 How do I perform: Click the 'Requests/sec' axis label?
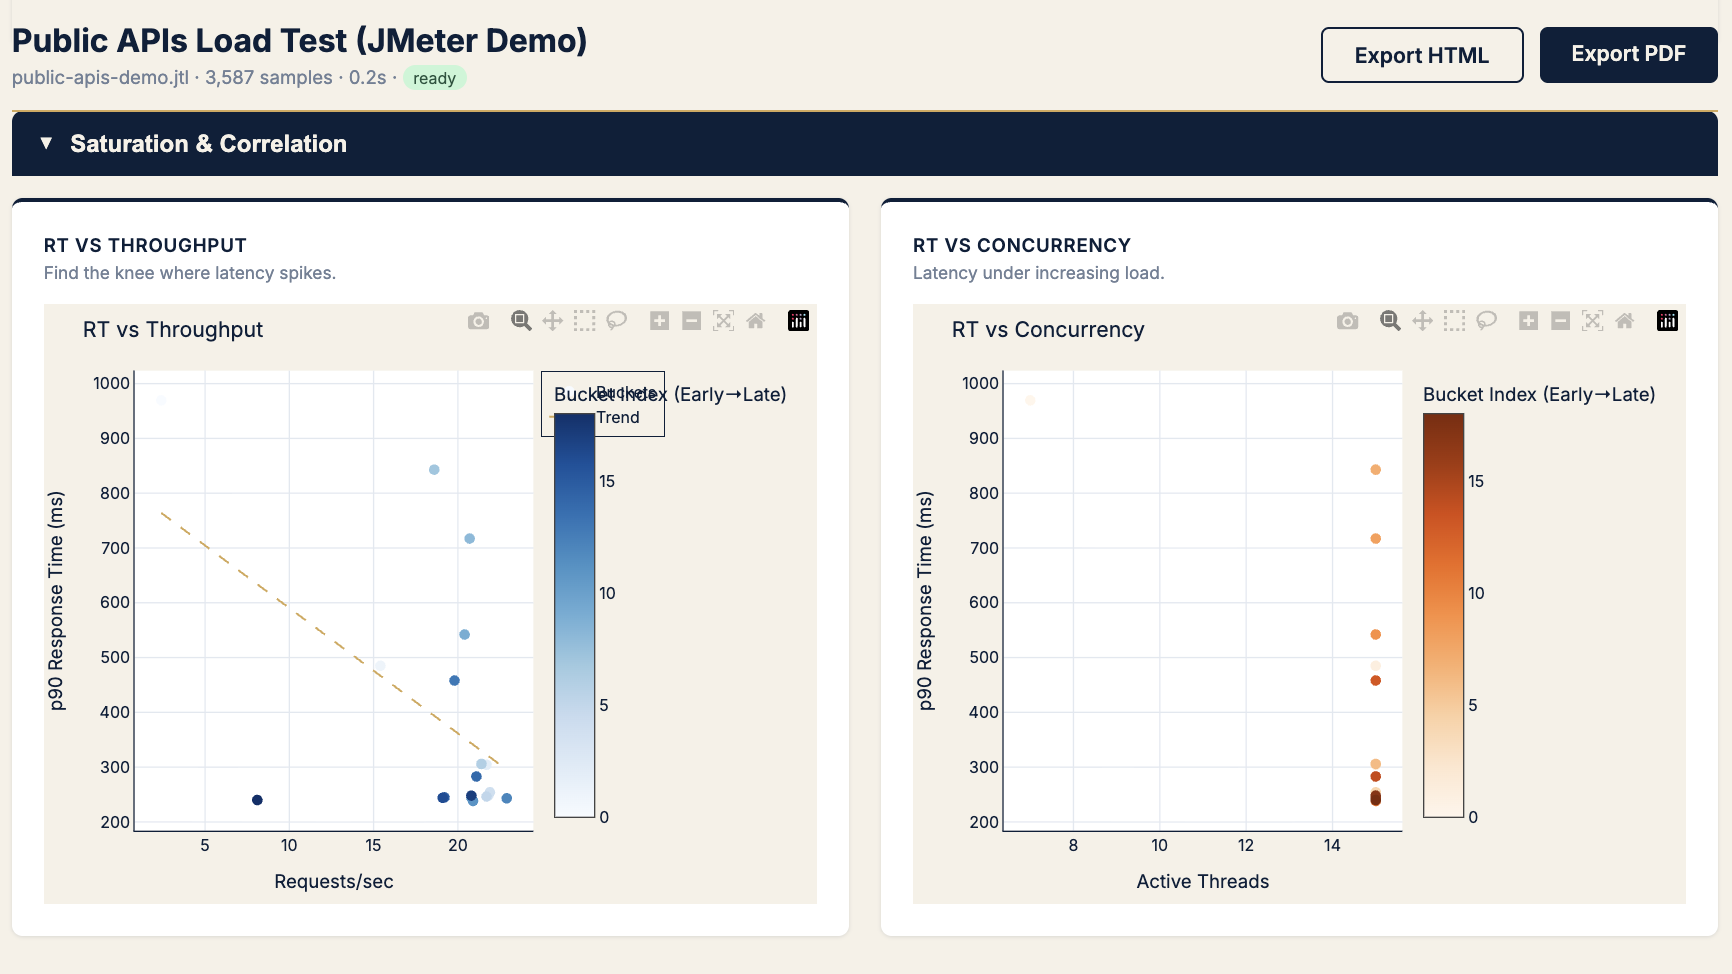[334, 881]
